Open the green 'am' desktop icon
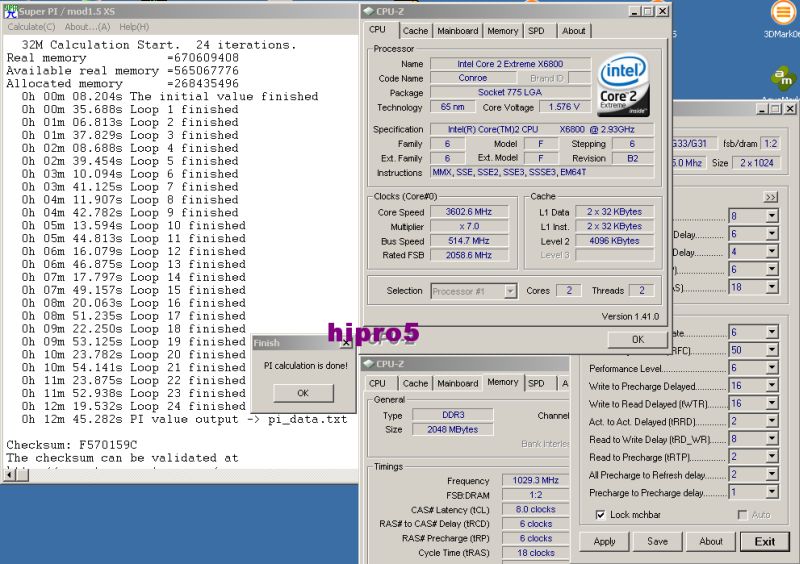 [783, 78]
